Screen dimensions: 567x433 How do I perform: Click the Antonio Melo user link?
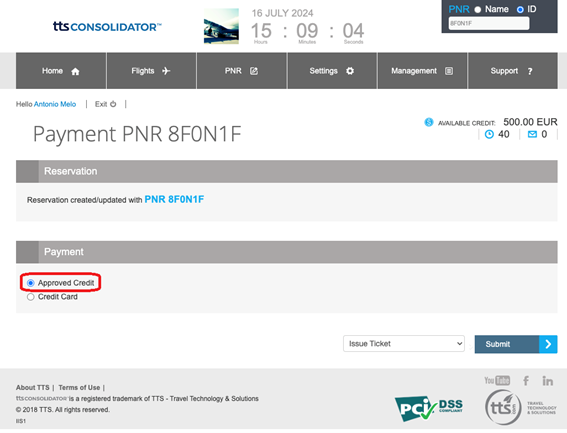[x=55, y=104]
